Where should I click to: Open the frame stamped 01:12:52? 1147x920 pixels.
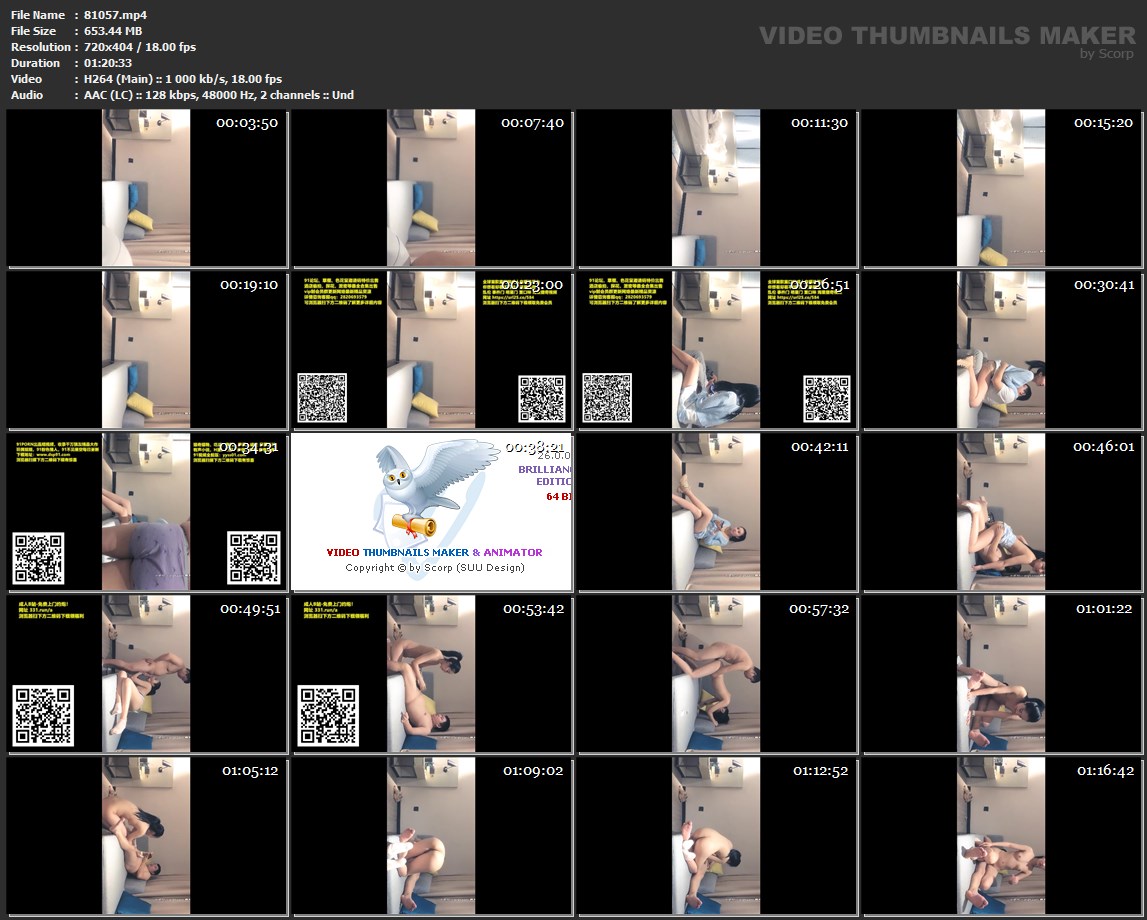pyautogui.click(x=717, y=835)
